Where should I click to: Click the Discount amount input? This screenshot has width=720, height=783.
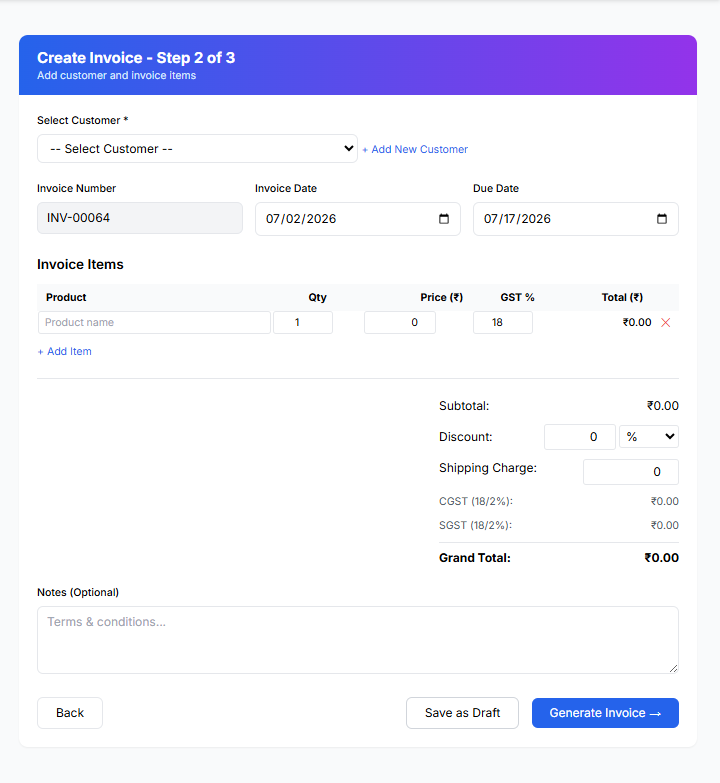pos(580,437)
